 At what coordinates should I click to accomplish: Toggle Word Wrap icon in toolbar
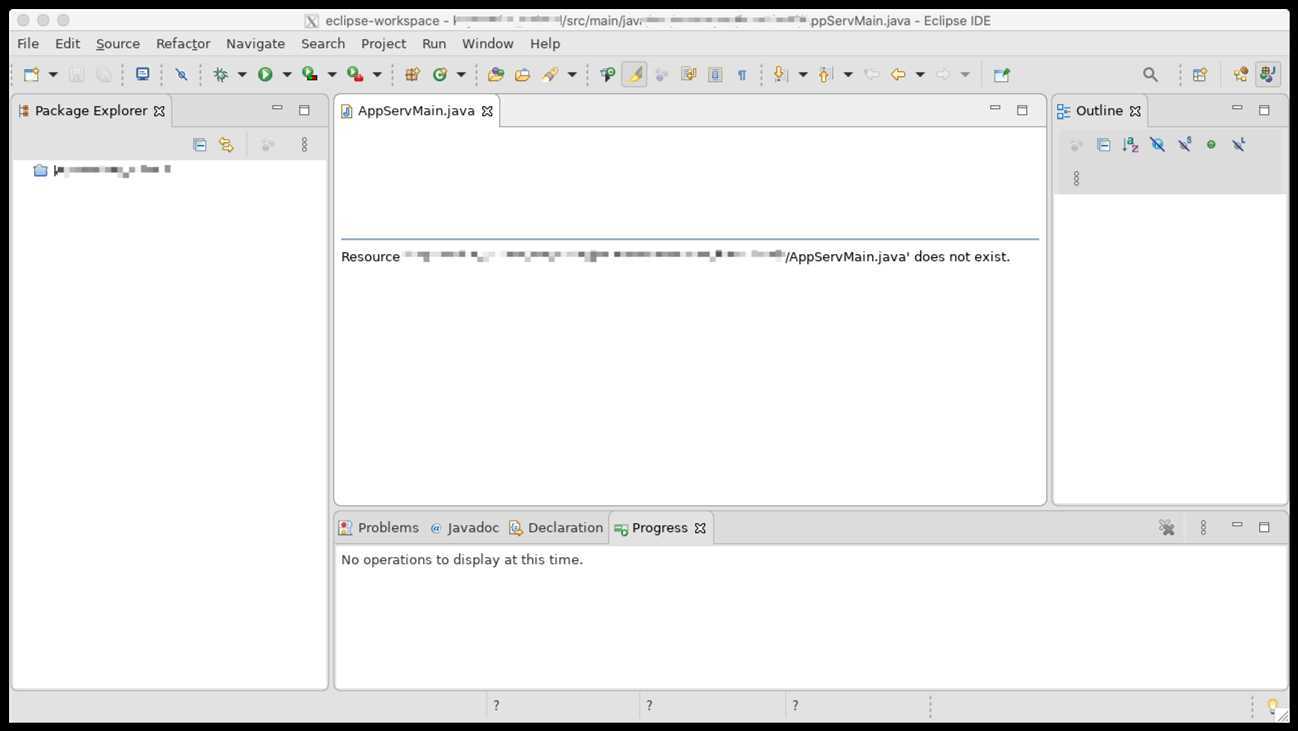tap(689, 75)
